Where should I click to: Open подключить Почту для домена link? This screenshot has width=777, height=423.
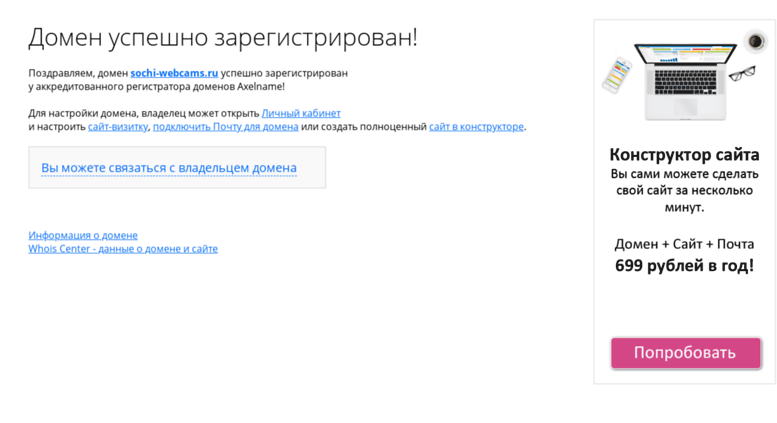click(x=225, y=126)
